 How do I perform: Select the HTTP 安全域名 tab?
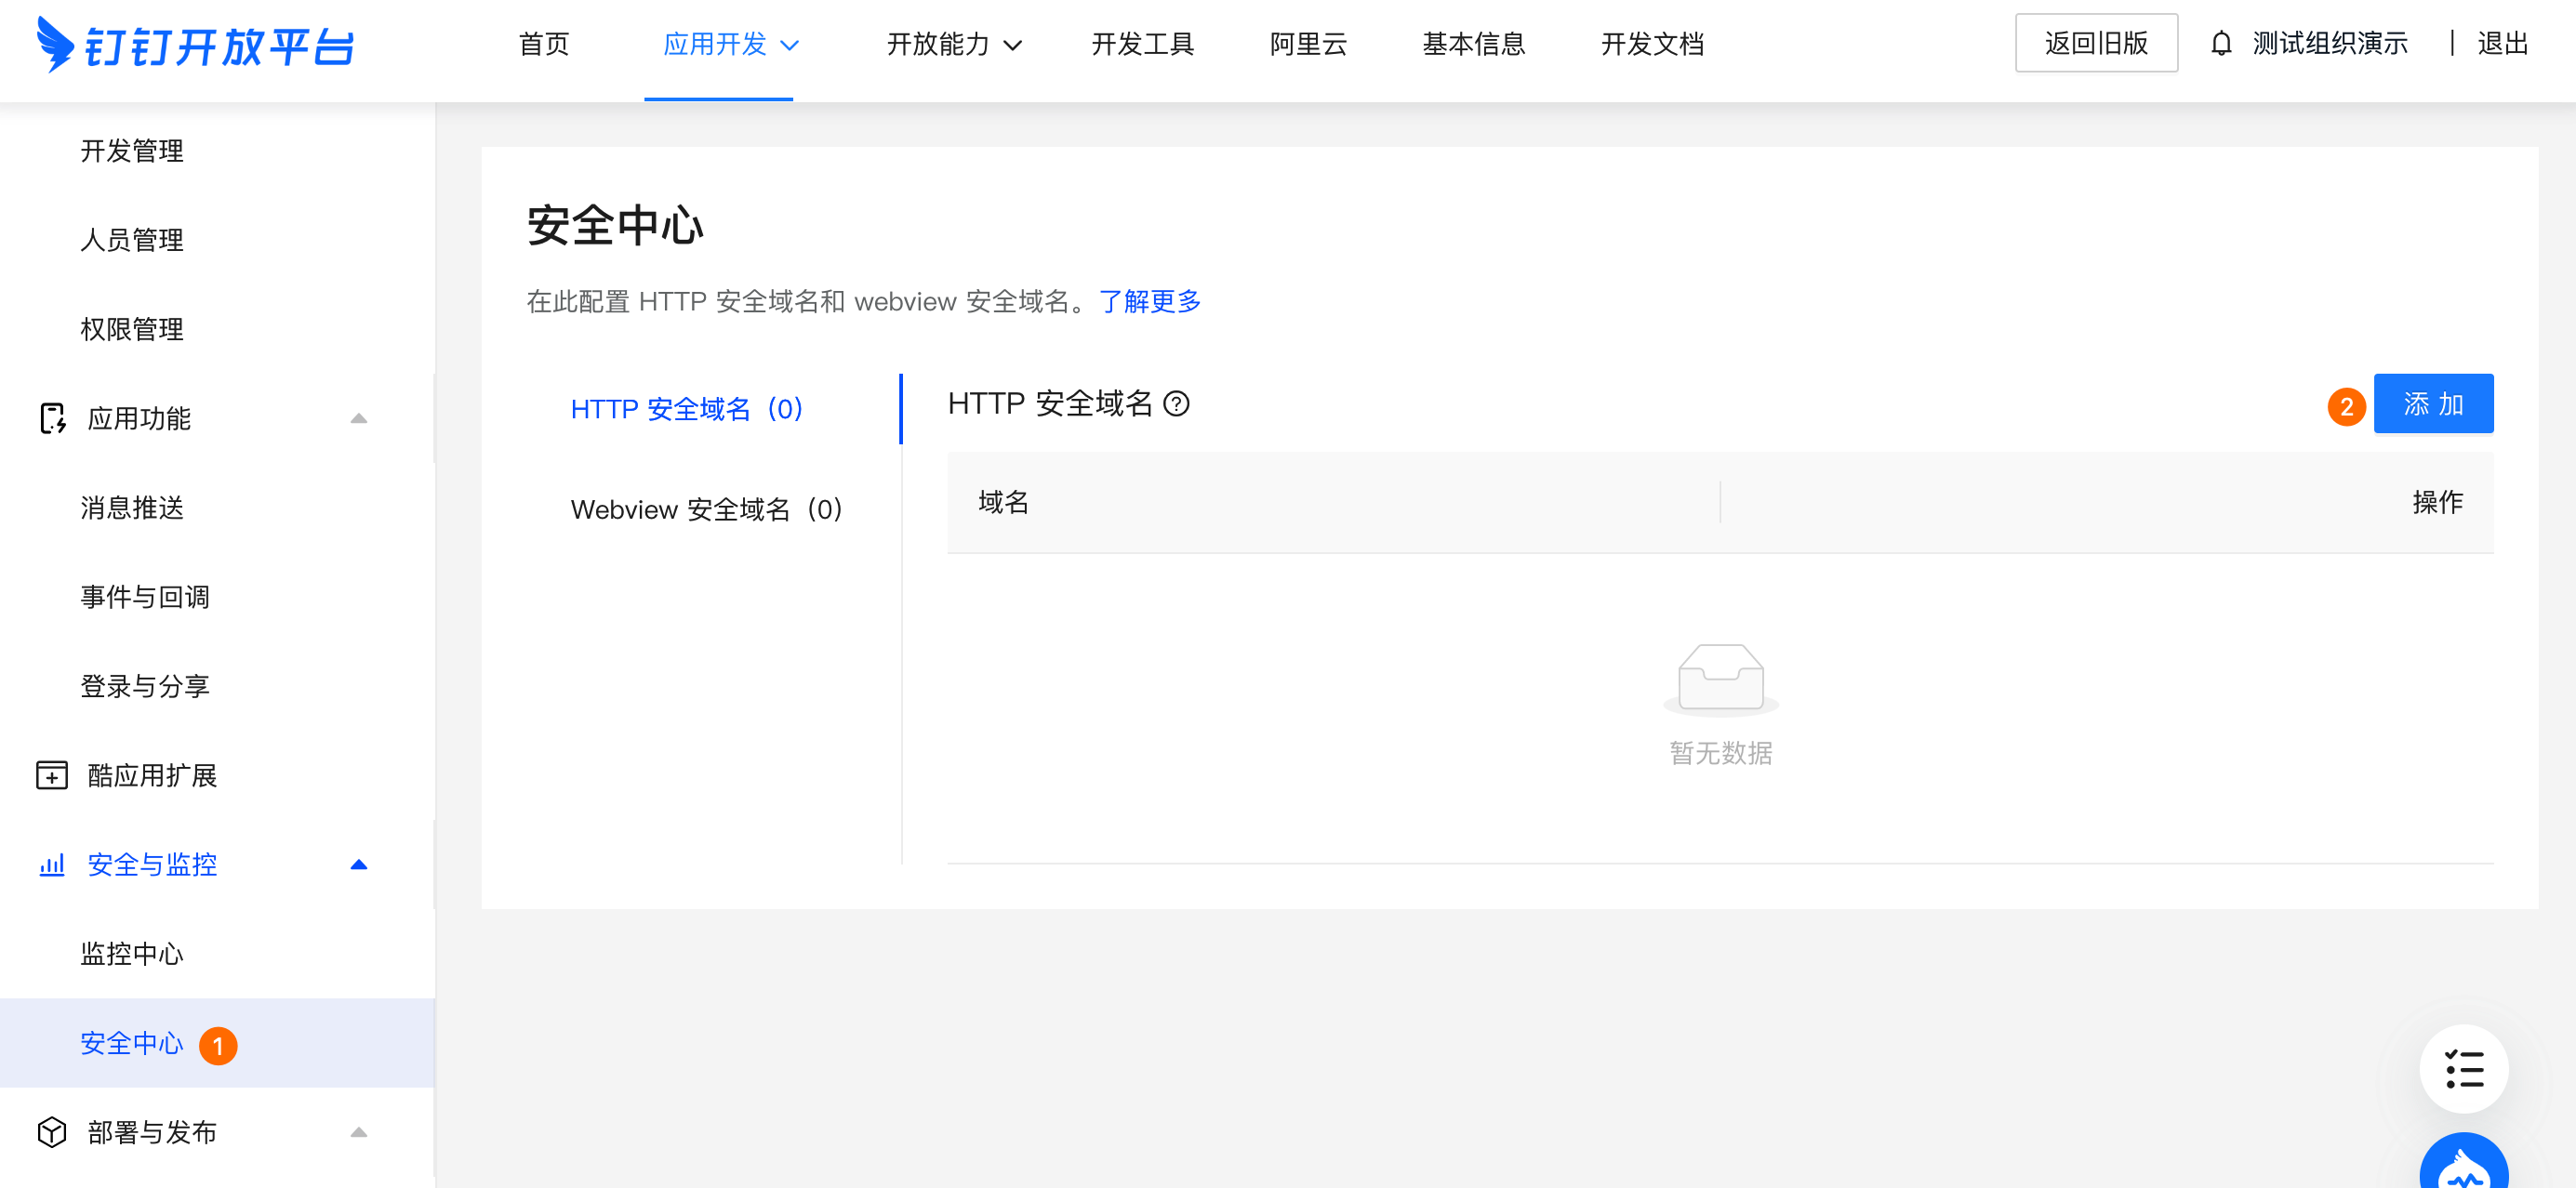click(686, 409)
